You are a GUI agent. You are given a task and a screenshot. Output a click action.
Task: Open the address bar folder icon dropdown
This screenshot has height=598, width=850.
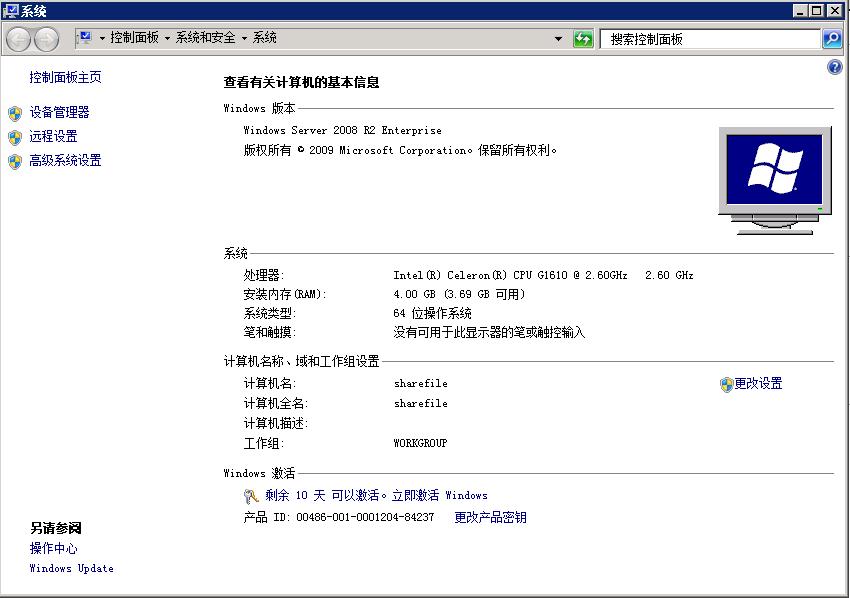tap(87, 38)
